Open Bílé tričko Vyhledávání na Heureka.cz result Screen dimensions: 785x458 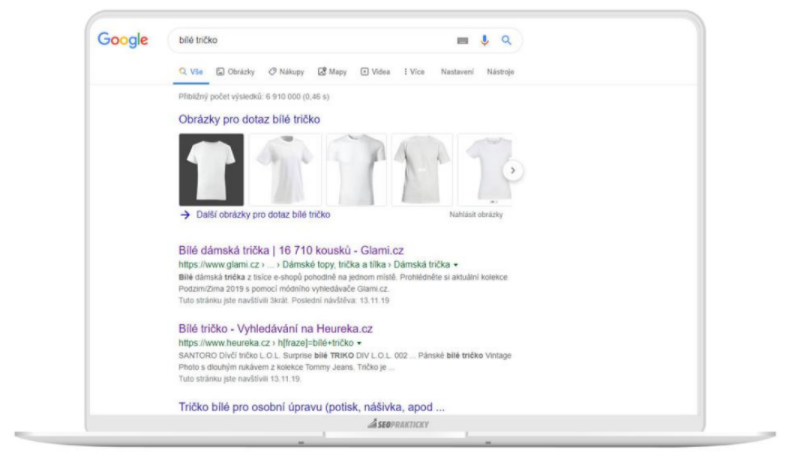pos(275,328)
